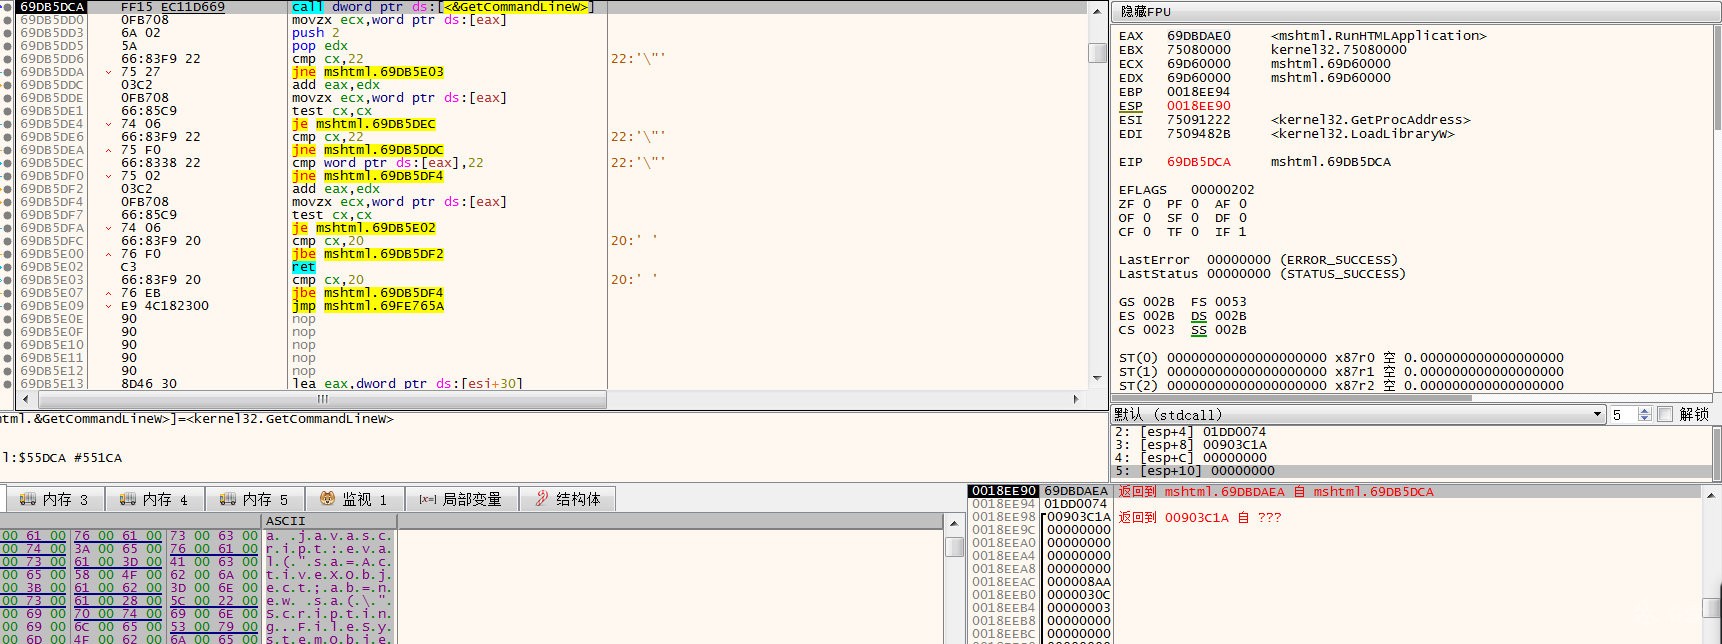Open the 内存 3 memory dump tab

(54, 499)
